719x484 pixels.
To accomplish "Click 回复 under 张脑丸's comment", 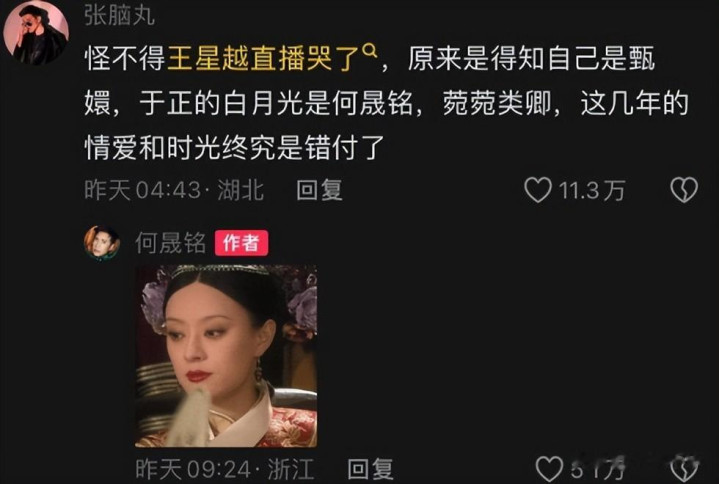I will click(319, 190).
